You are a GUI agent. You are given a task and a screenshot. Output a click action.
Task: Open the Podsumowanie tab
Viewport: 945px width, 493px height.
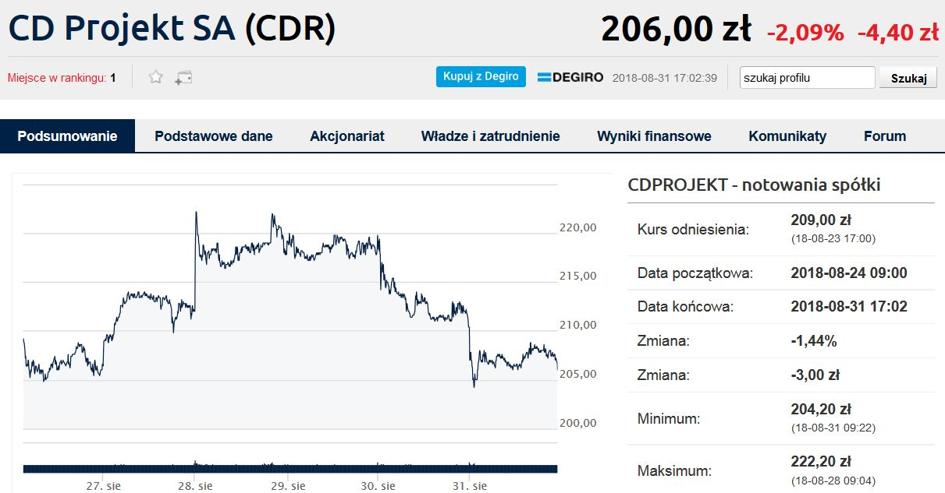click(68, 136)
